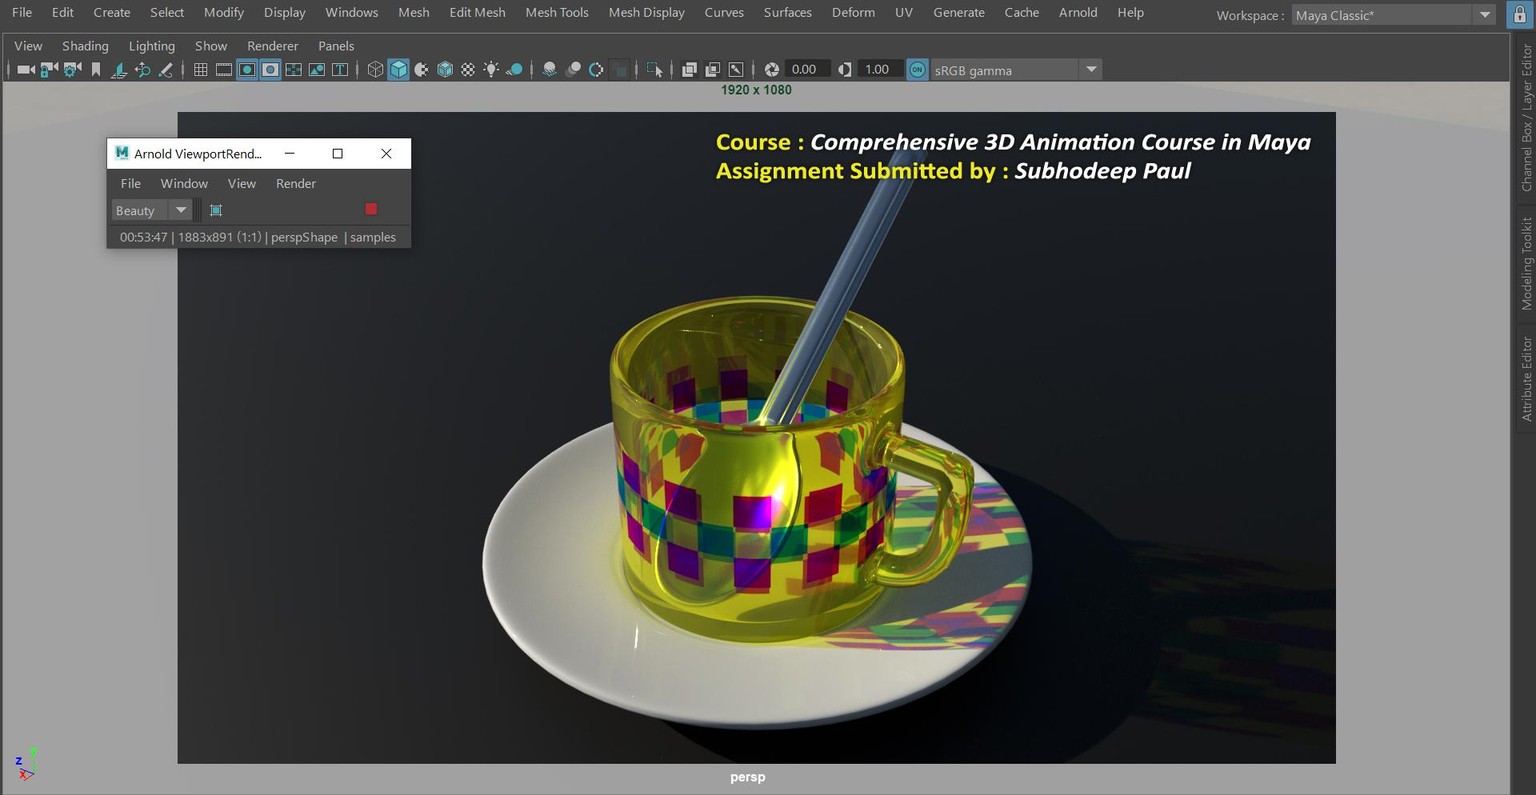This screenshot has height=795, width=1536.
Task: Open Arnold RenderView File menu
Action: [x=131, y=183]
